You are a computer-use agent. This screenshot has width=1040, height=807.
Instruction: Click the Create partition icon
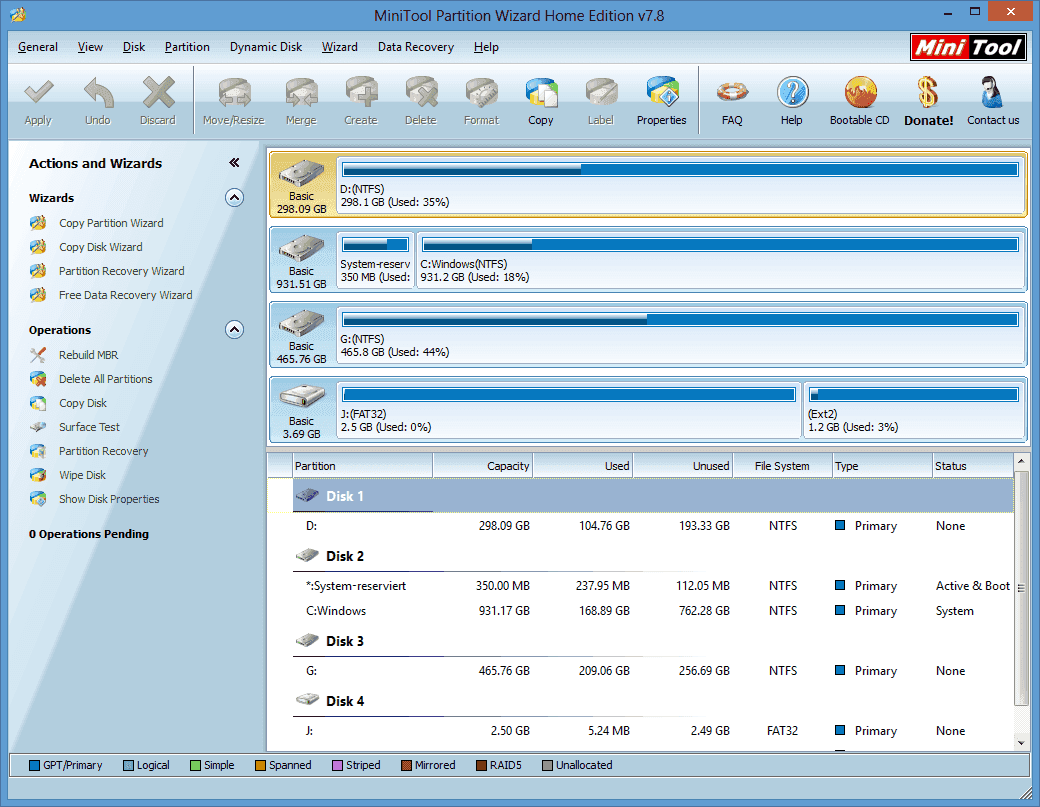361,93
